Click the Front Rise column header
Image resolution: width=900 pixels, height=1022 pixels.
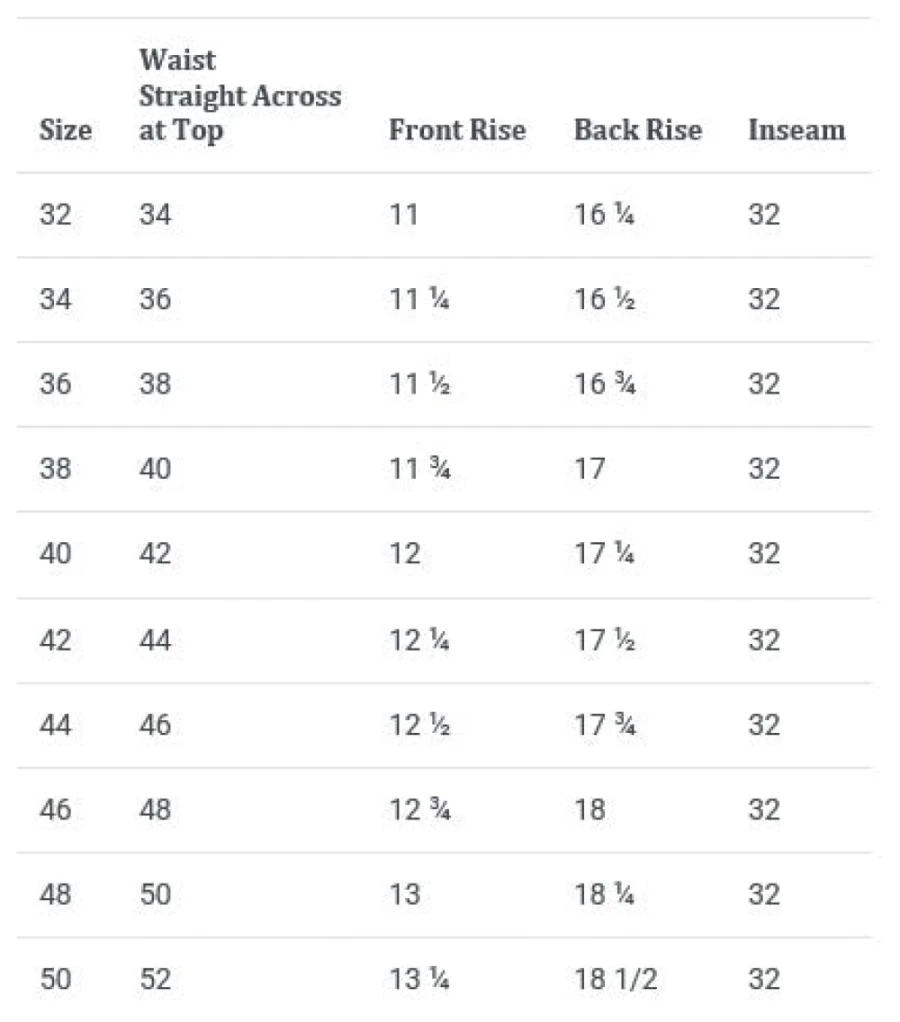click(x=457, y=130)
